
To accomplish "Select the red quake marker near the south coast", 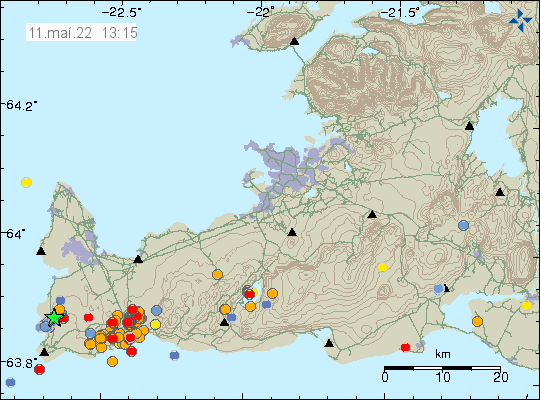I will 406,347.
